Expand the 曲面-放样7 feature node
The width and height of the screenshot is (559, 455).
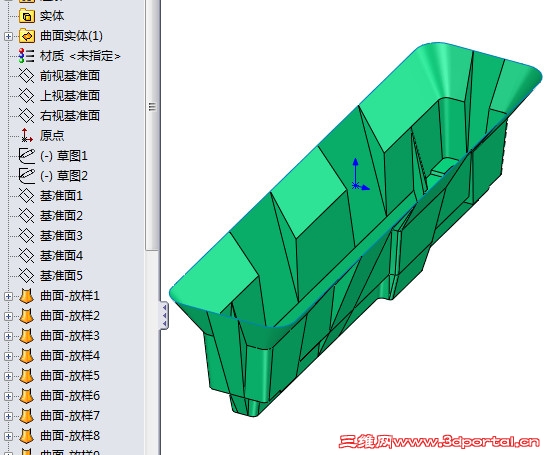(8, 416)
